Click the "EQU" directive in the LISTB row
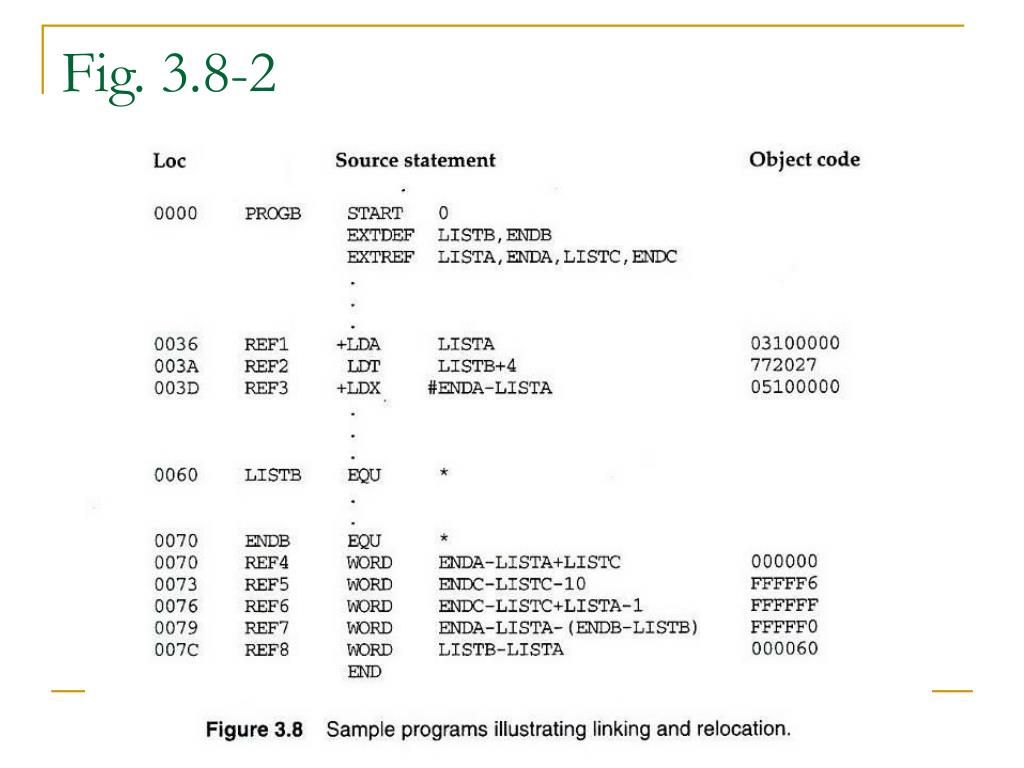This screenshot has width=1024, height=768. 364,475
